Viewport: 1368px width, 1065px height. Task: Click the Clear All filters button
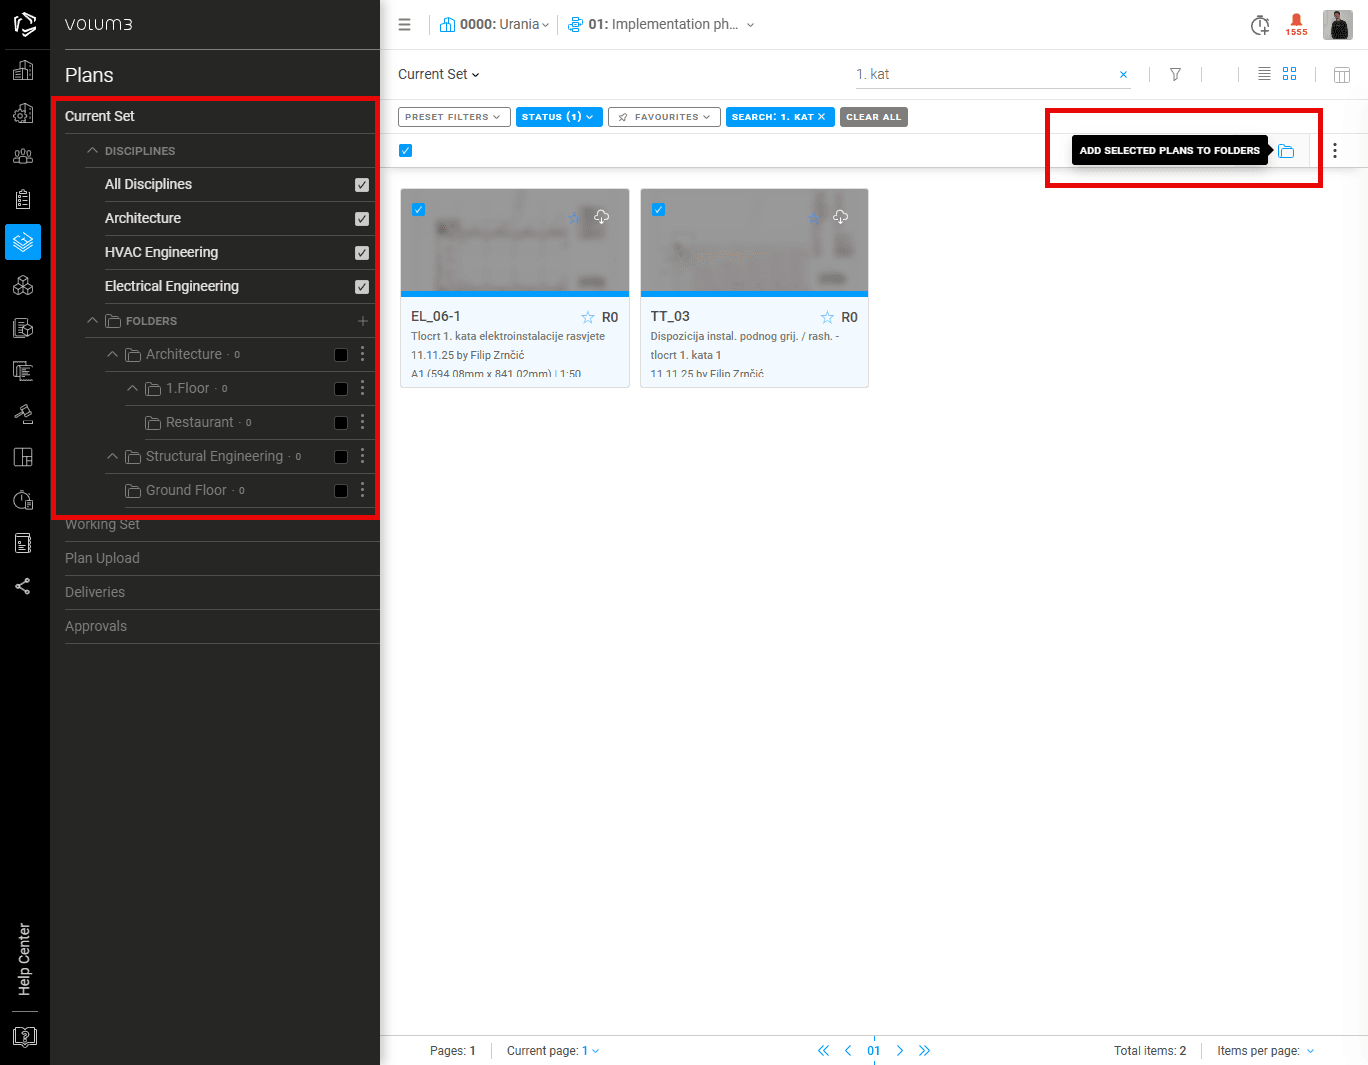pos(874,117)
